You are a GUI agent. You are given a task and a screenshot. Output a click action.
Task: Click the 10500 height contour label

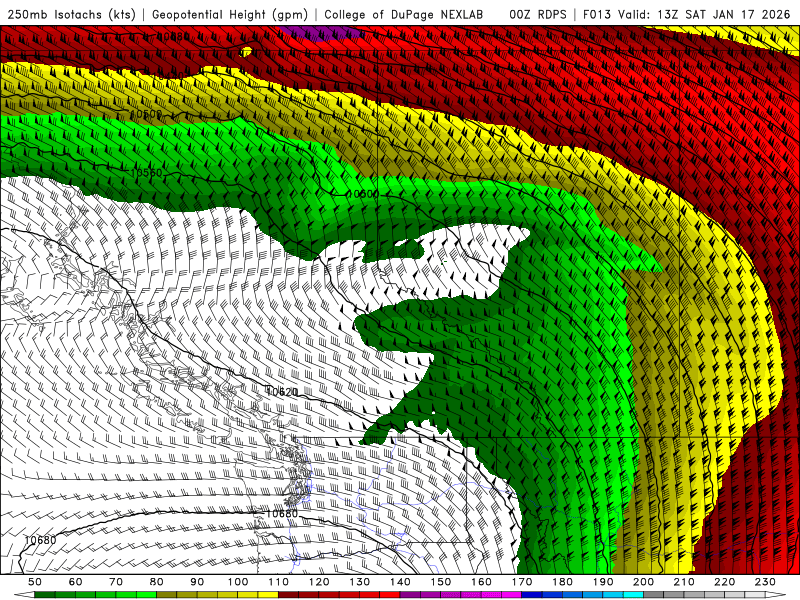coord(146,114)
